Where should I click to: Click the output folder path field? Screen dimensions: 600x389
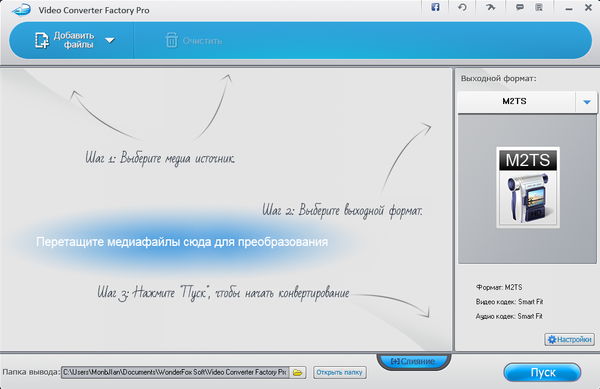[x=175, y=372]
